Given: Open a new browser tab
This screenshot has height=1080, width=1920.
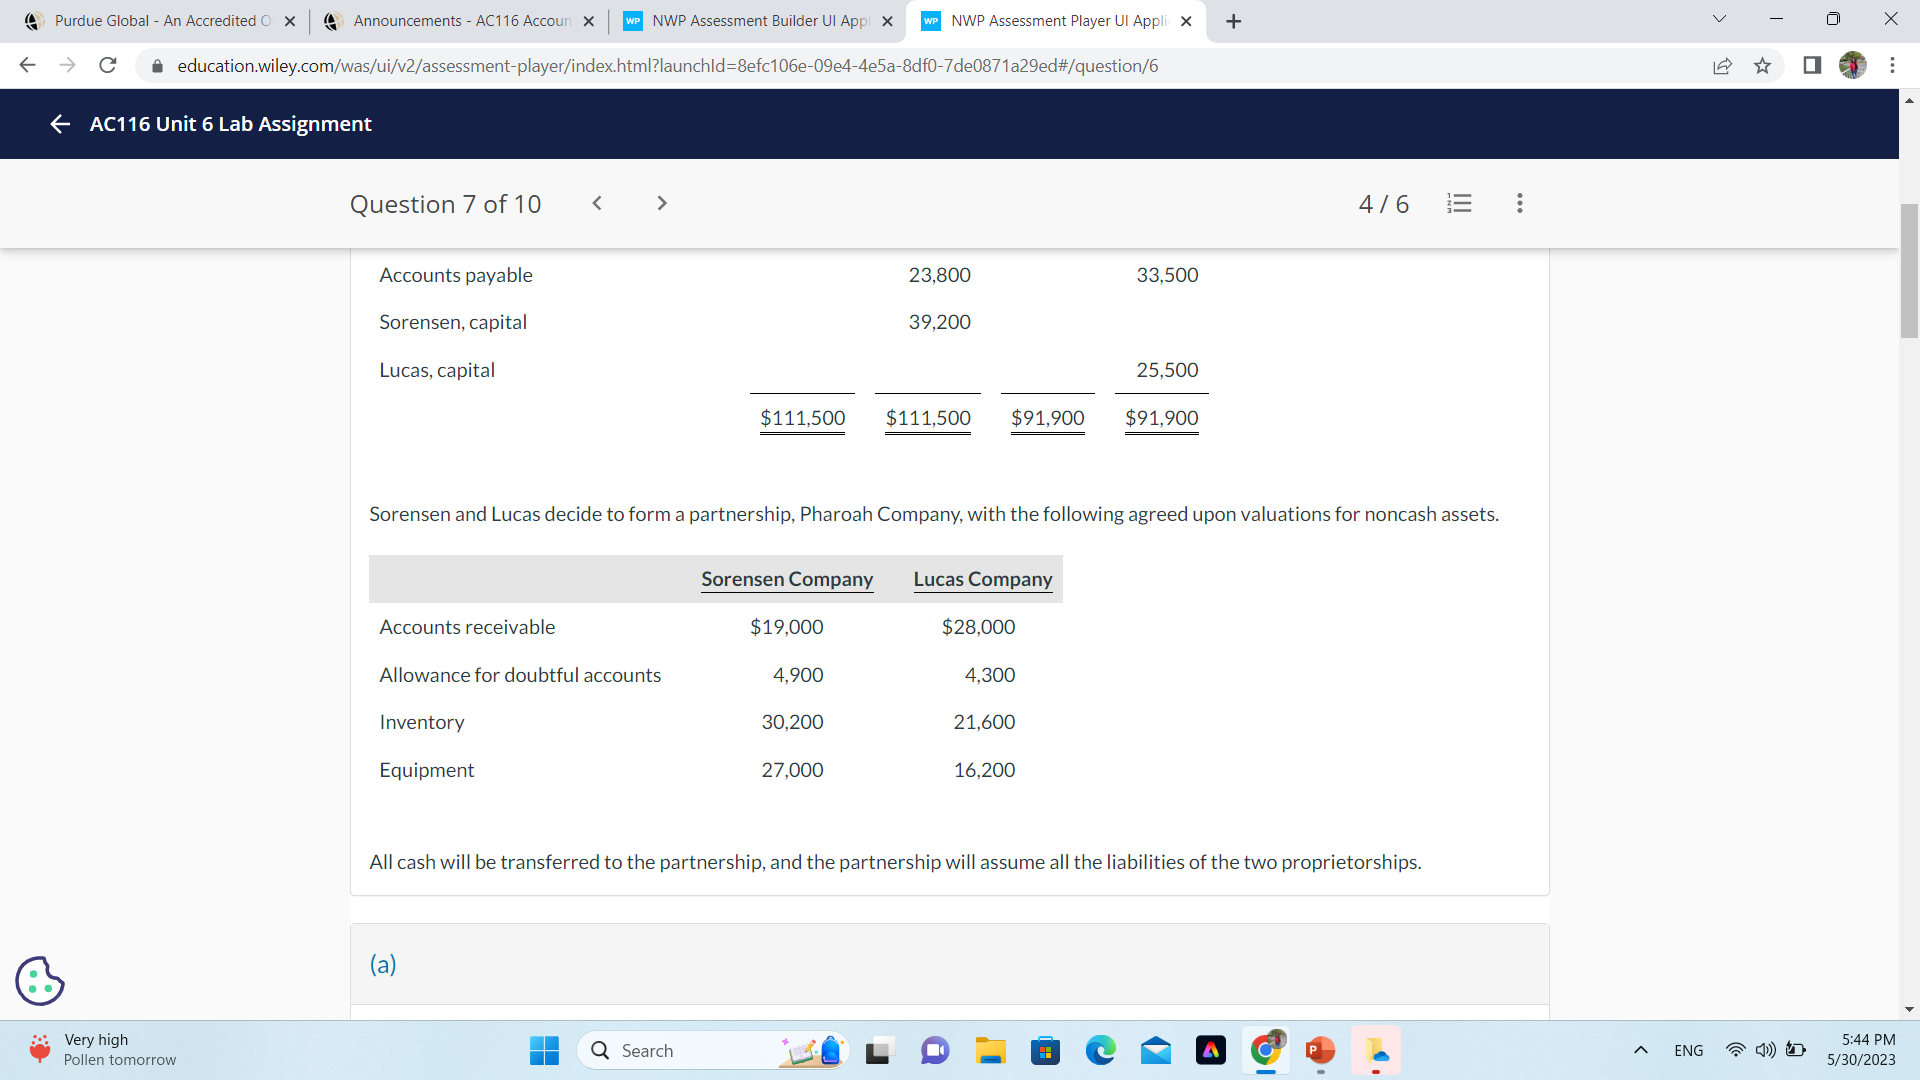Looking at the screenshot, I should [x=1233, y=21].
